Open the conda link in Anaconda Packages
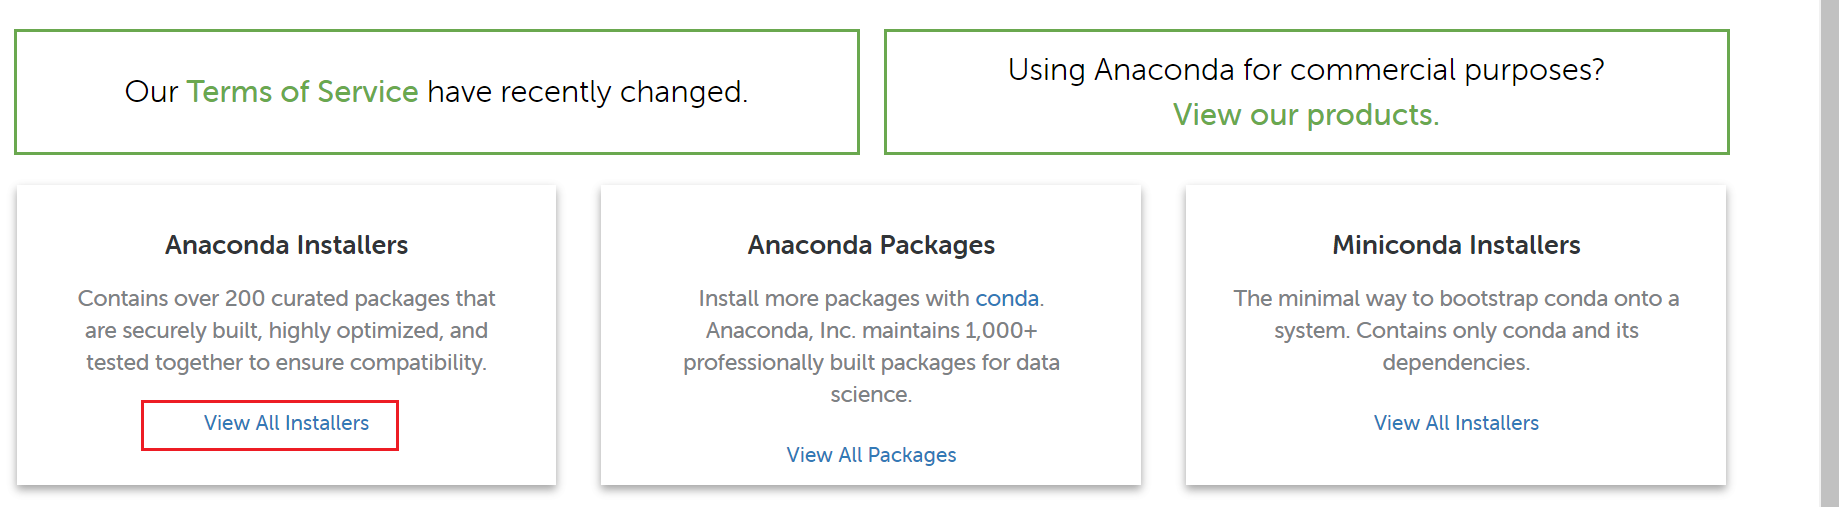 tap(1006, 298)
